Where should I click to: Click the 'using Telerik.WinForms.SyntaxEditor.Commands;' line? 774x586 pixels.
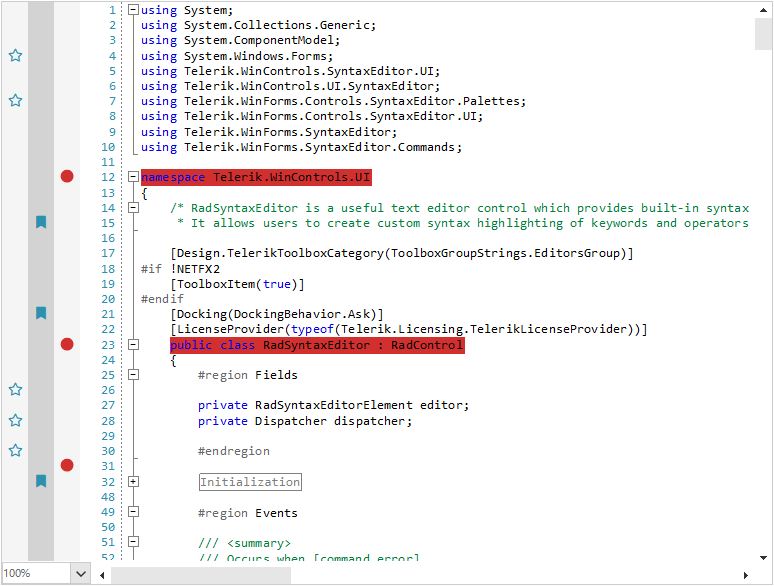[x=301, y=147]
